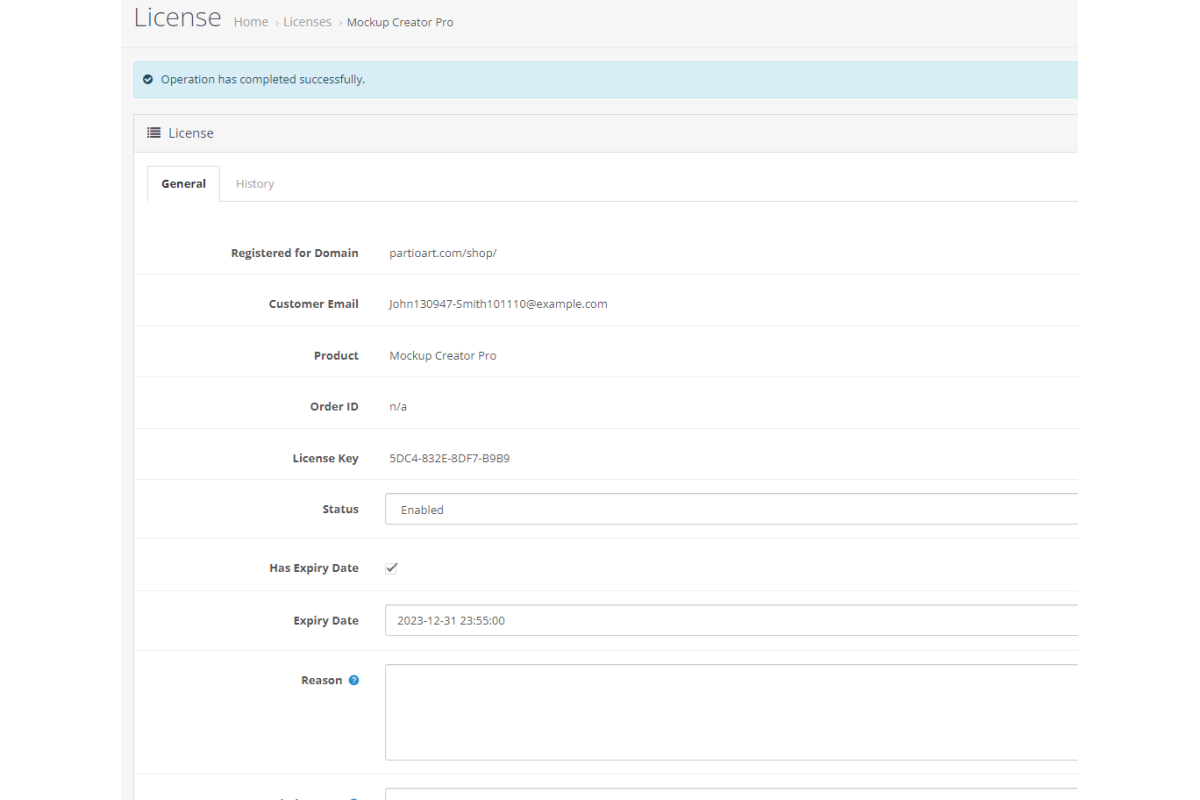The image size is (1200, 800).
Task: Click the Order ID value n/a
Action: pos(398,407)
